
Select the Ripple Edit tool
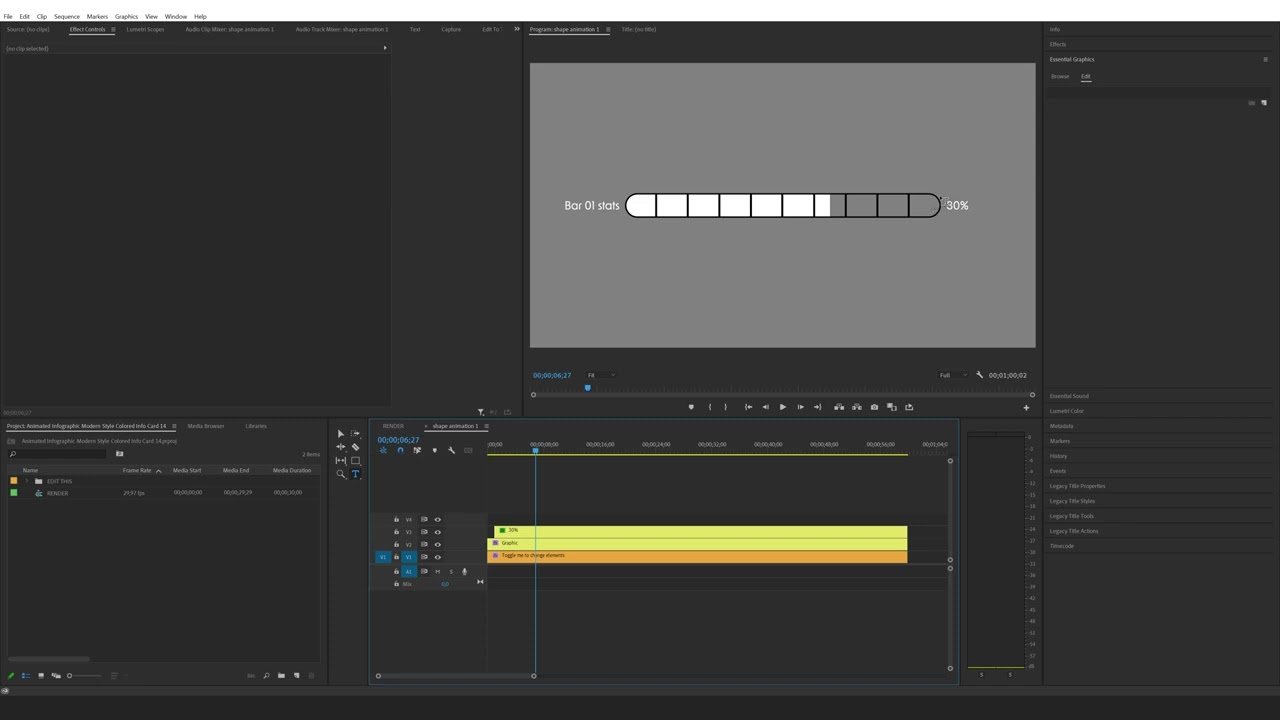[341, 447]
